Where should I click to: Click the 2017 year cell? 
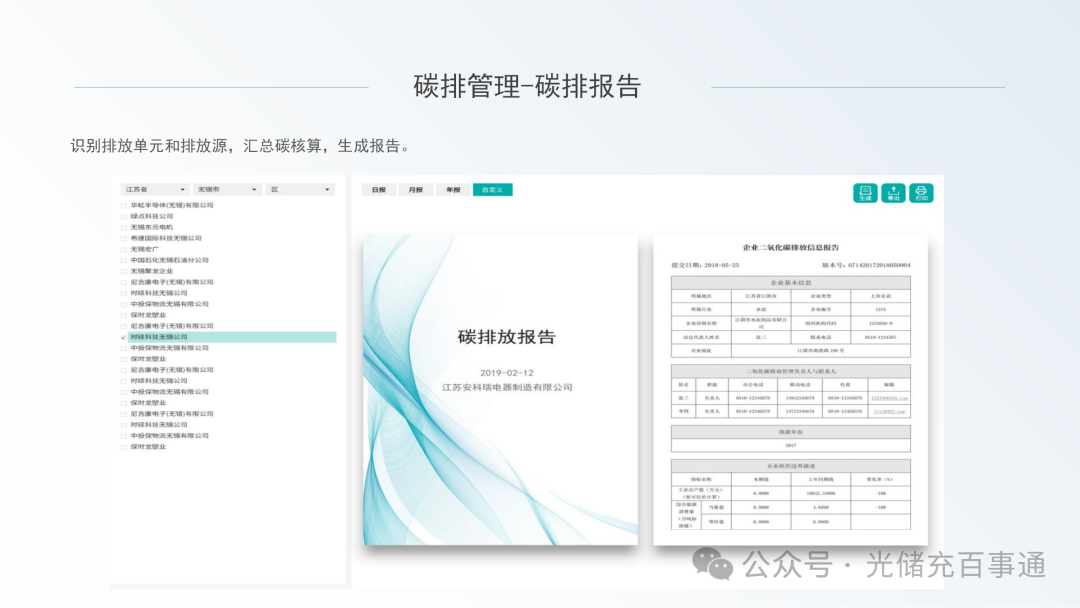click(x=791, y=445)
